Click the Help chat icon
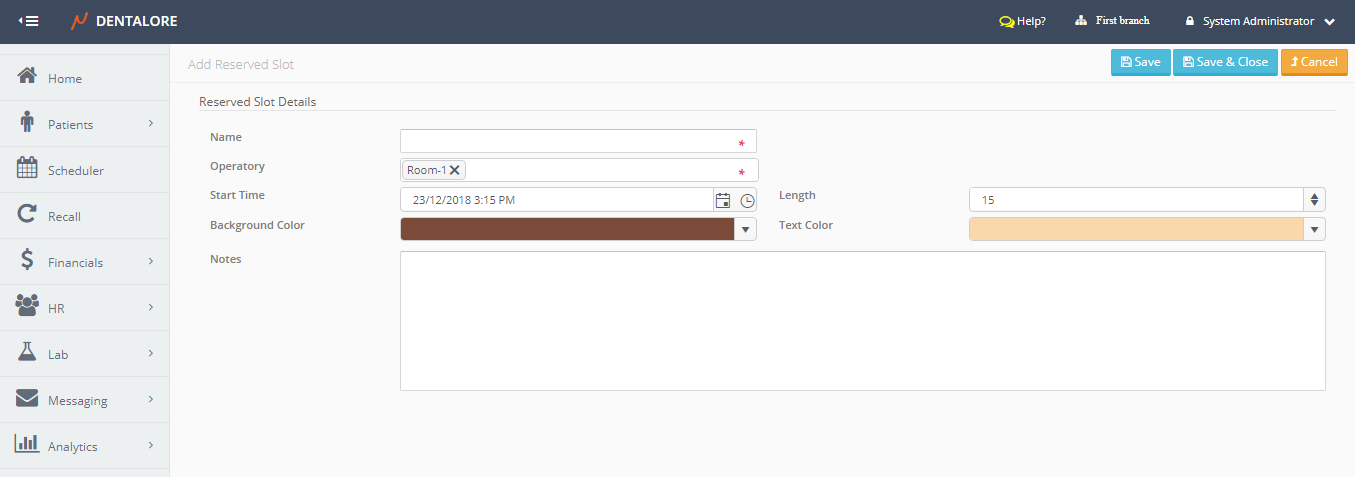The image size is (1355, 477). [x=1006, y=21]
